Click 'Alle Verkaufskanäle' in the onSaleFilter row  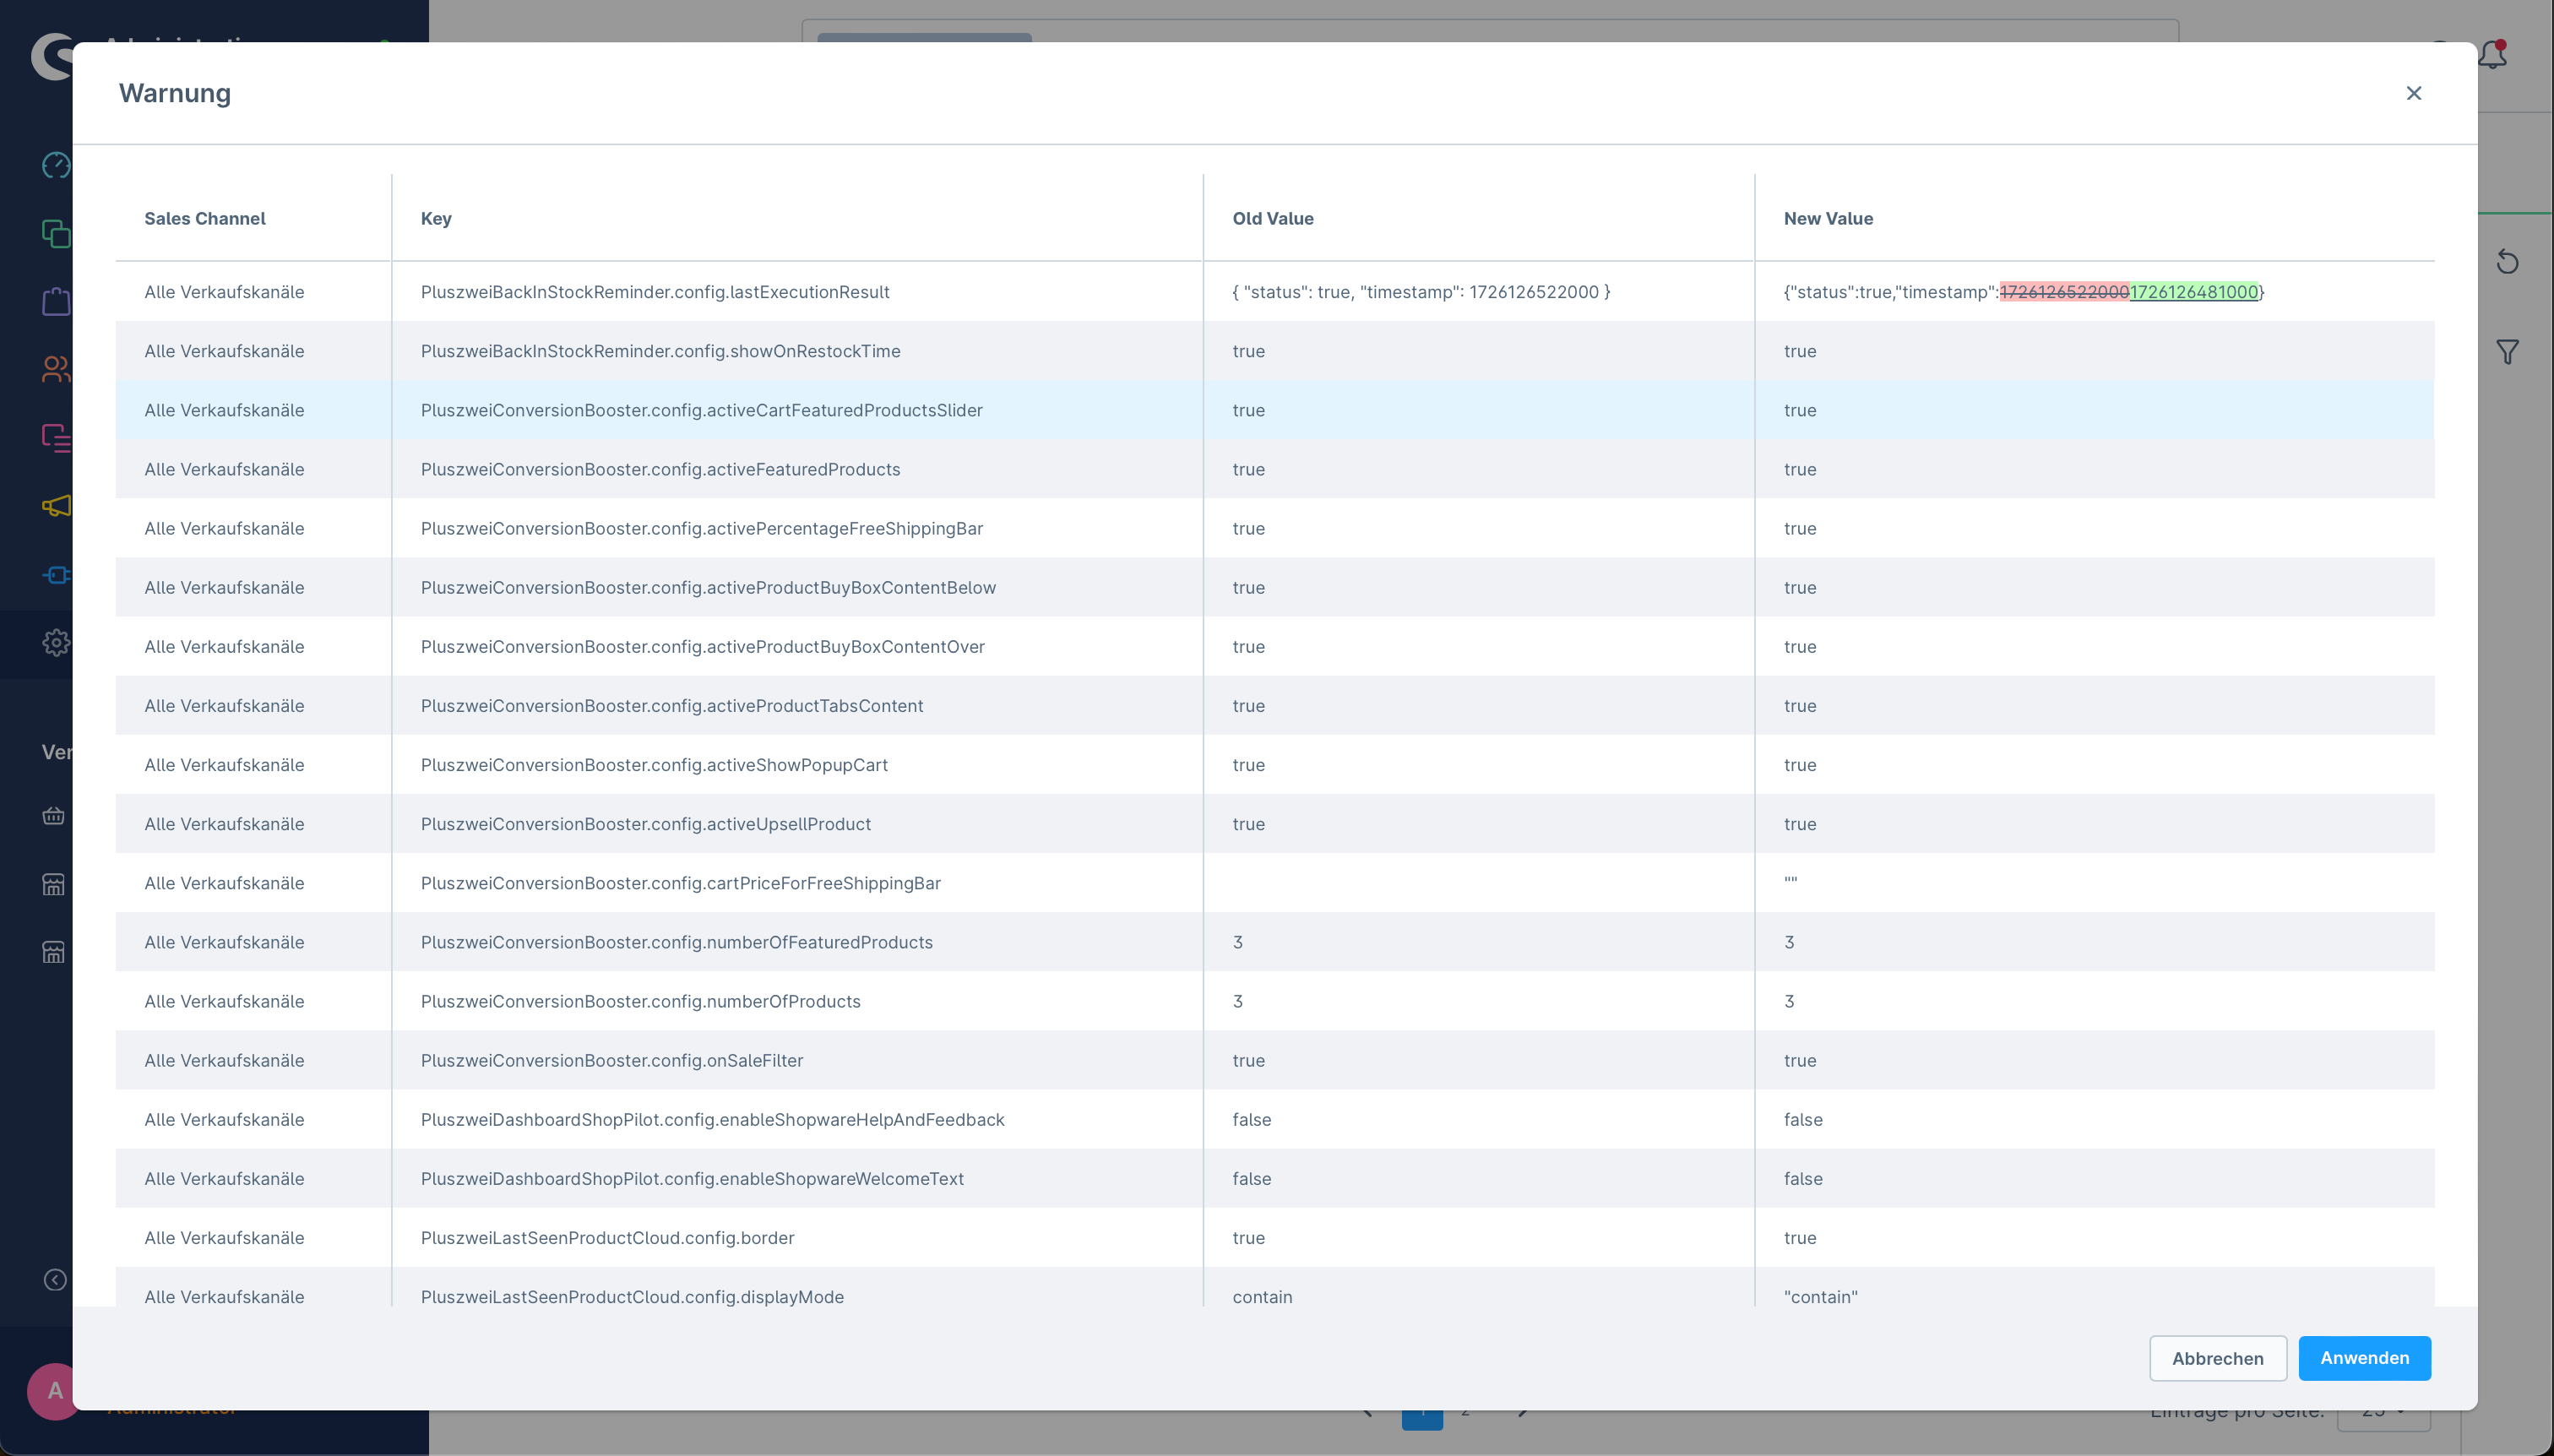click(x=224, y=1060)
